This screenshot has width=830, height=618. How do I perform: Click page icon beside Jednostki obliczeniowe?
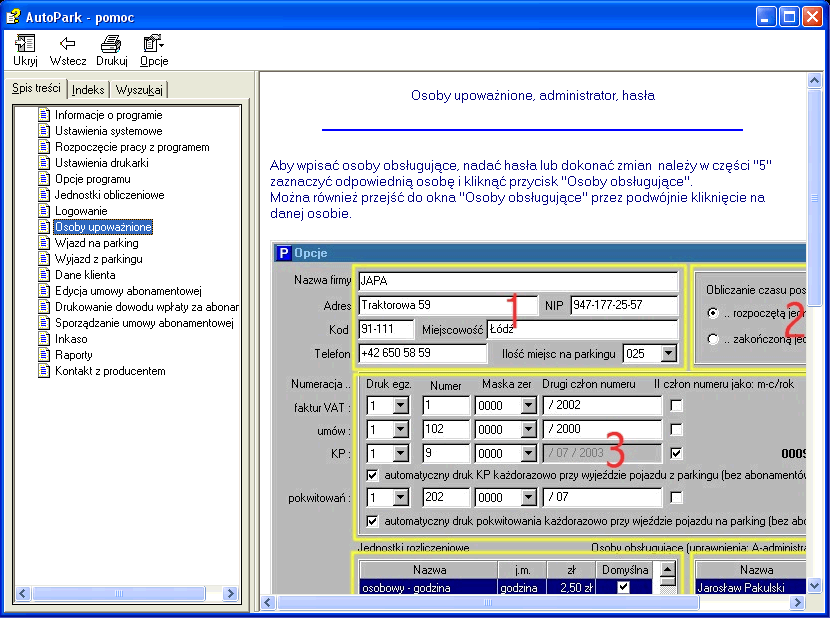44,195
